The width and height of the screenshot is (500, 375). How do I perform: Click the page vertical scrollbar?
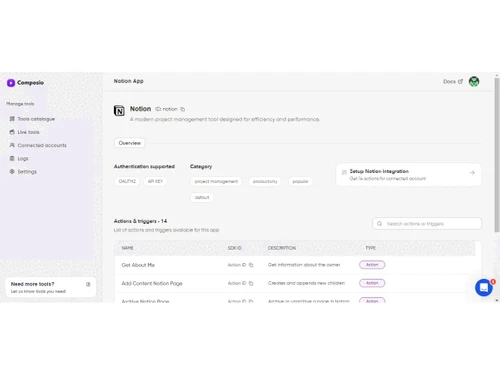497,155
